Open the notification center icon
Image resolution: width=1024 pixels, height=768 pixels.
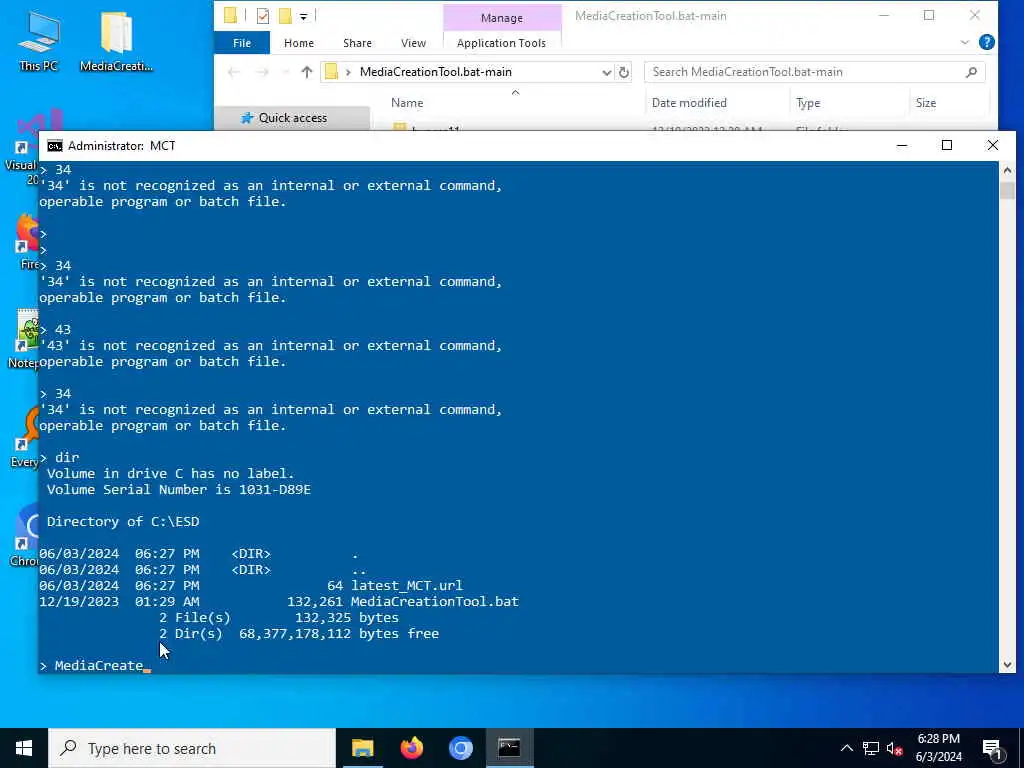[x=992, y=748]
